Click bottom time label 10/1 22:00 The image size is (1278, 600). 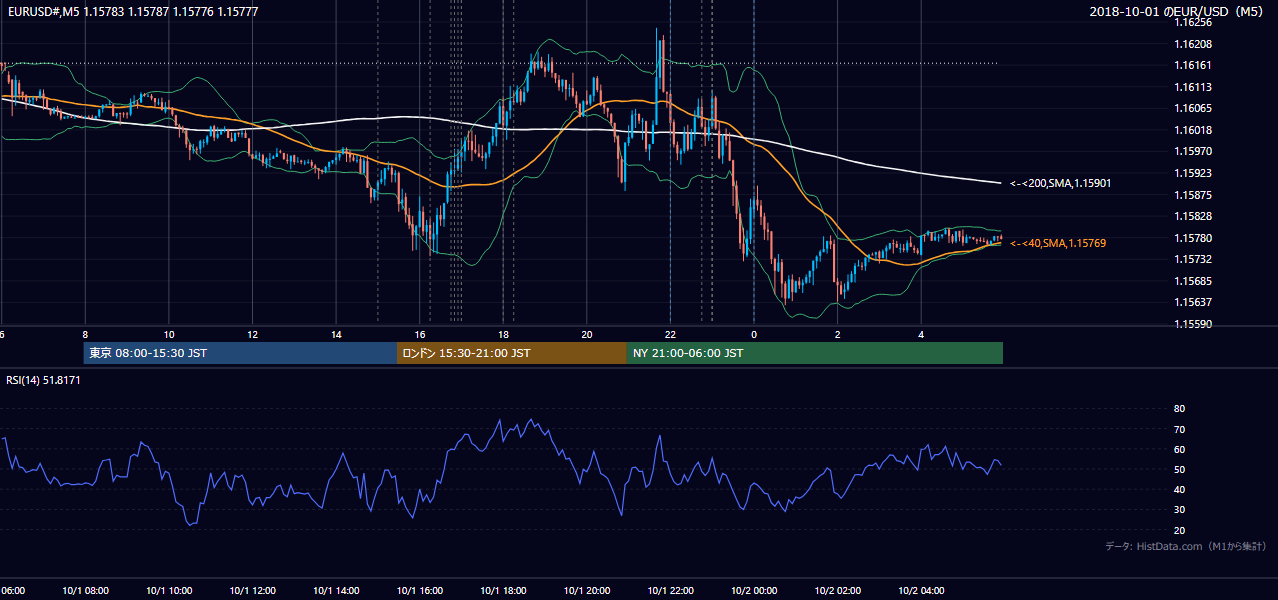(670, 591)
